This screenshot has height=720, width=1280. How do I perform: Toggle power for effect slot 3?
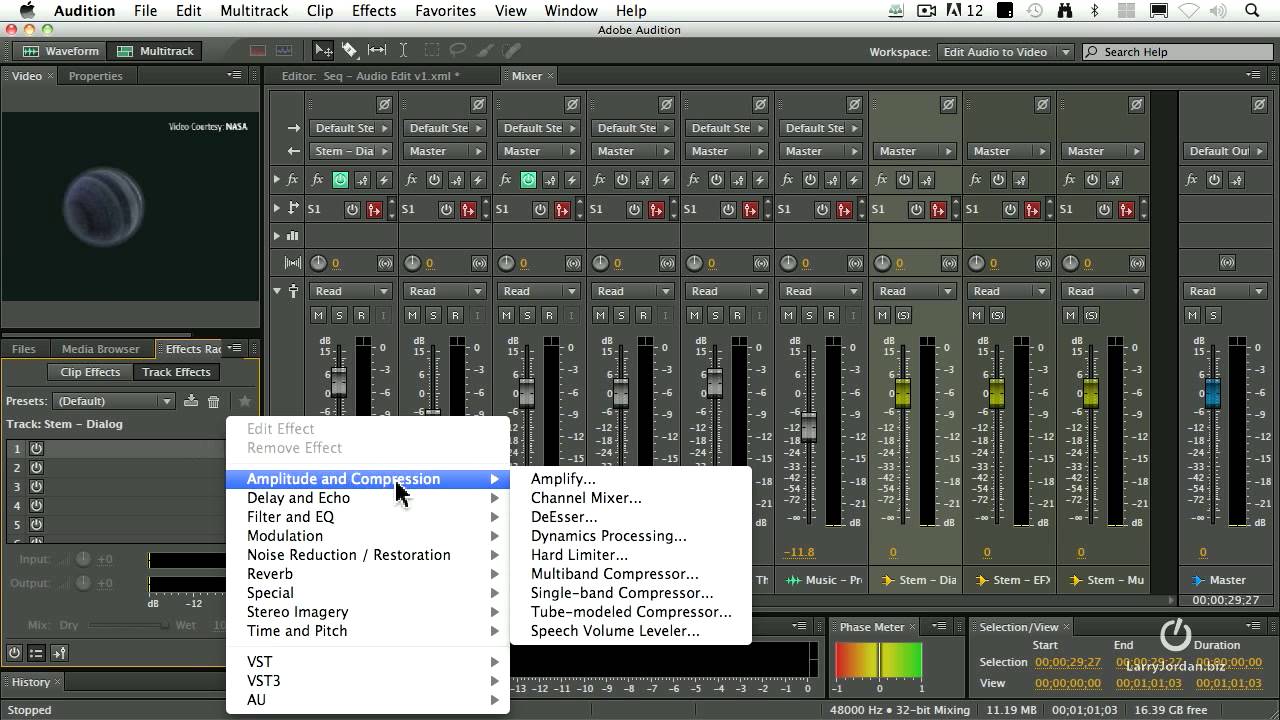pos(36,486)
